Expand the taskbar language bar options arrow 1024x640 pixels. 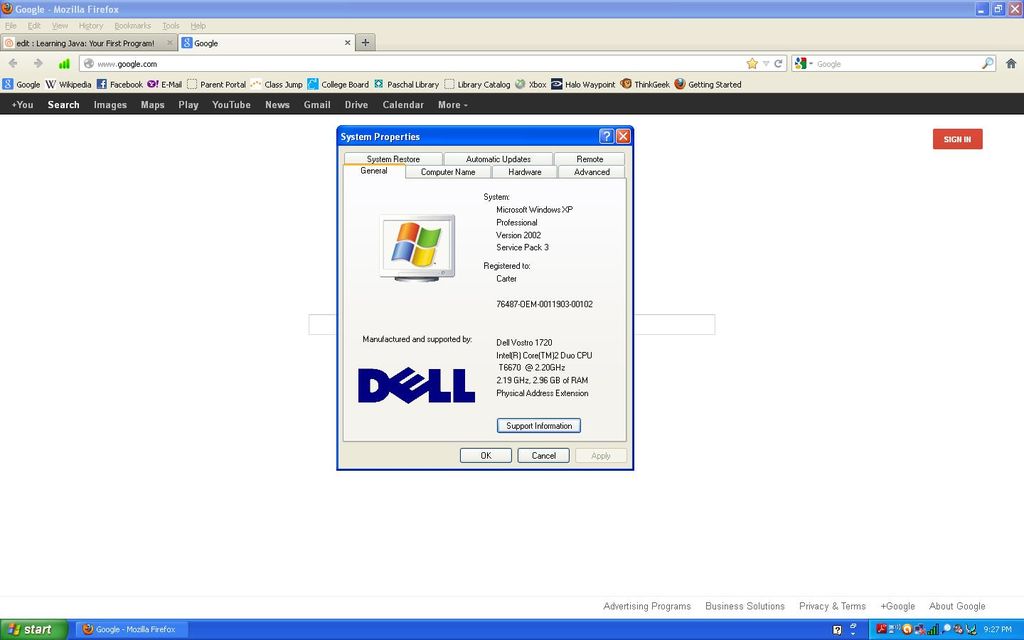point(853,633)
